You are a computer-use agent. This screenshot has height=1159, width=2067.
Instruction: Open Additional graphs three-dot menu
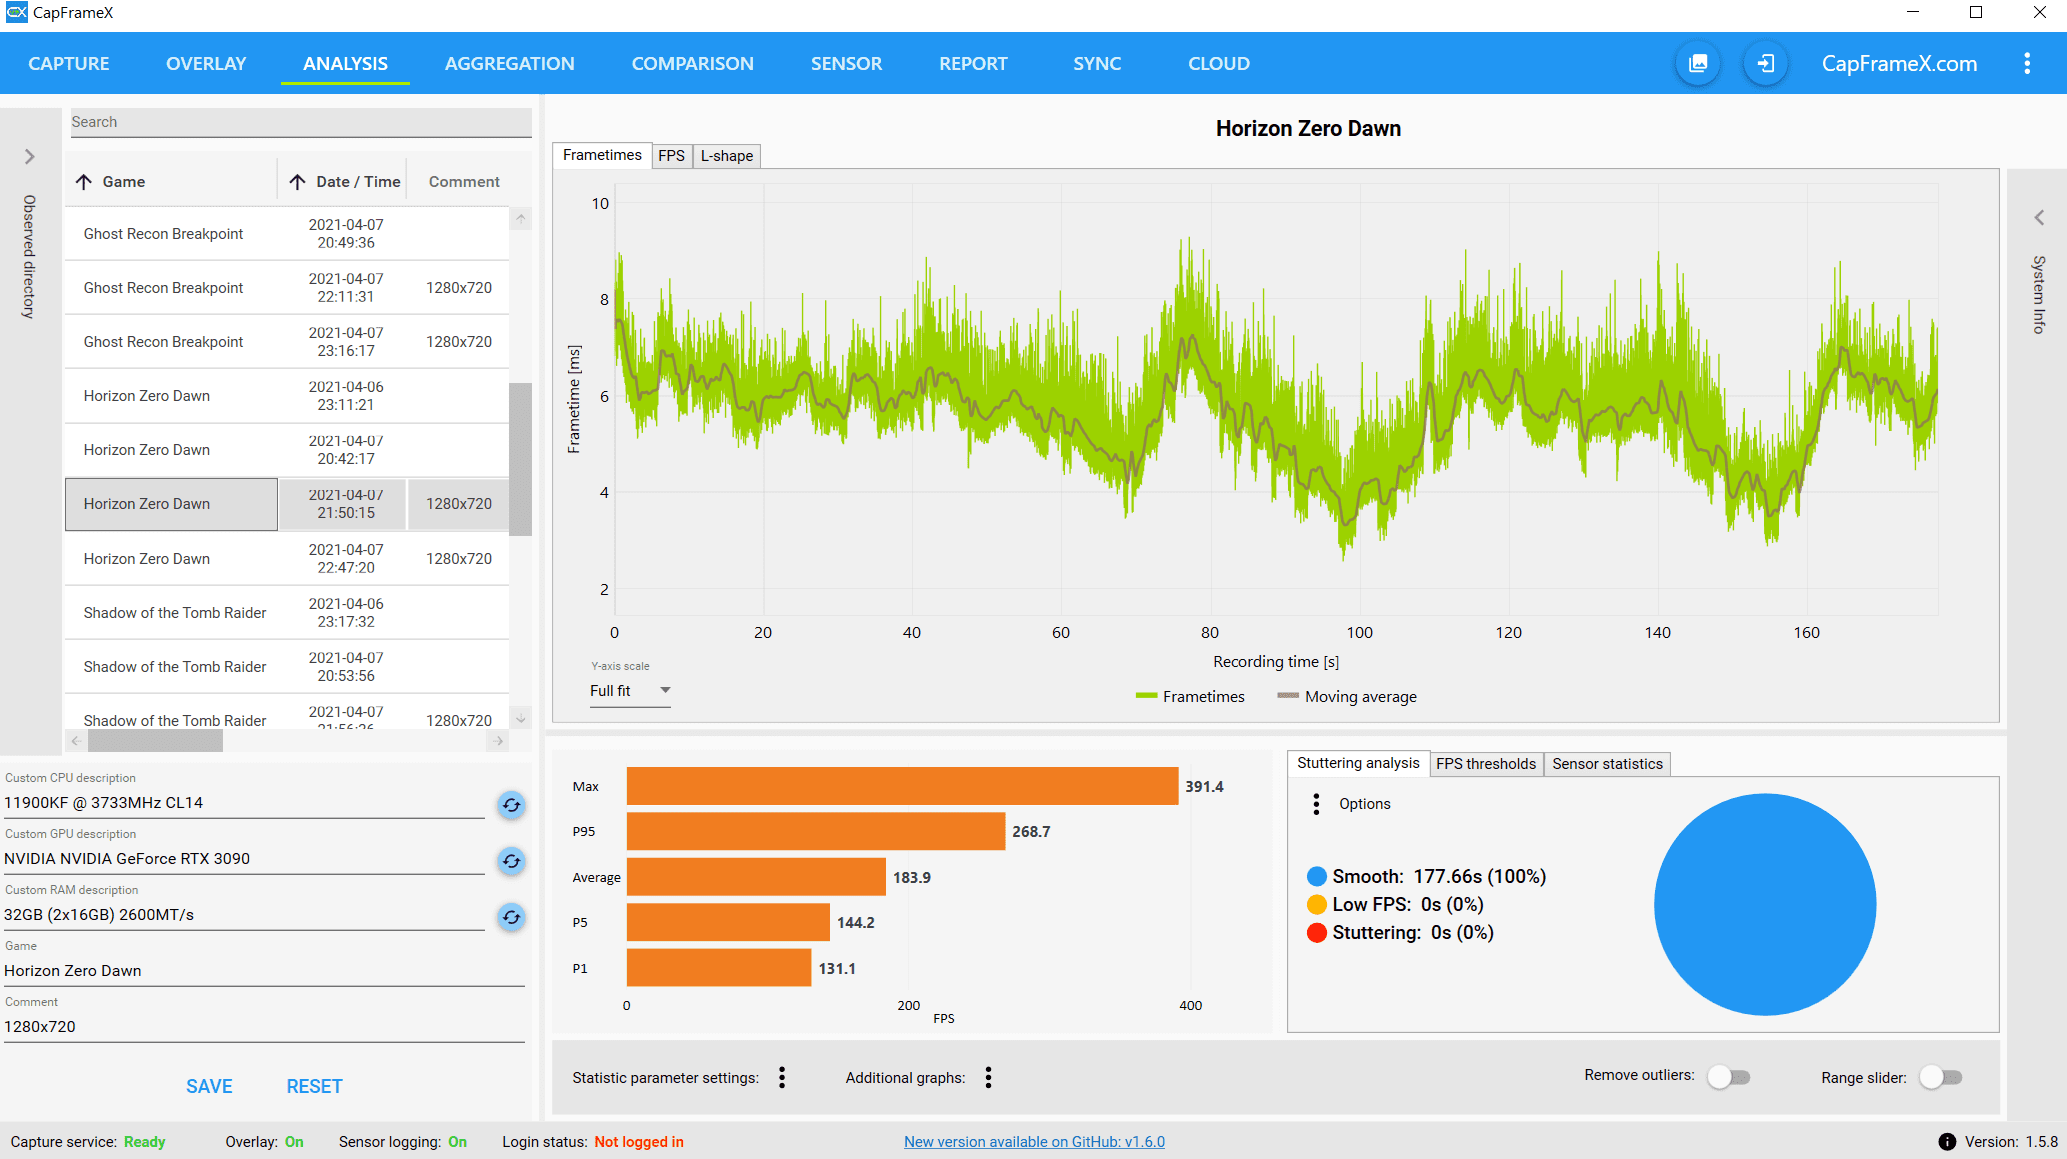[x=988, y=1077]
